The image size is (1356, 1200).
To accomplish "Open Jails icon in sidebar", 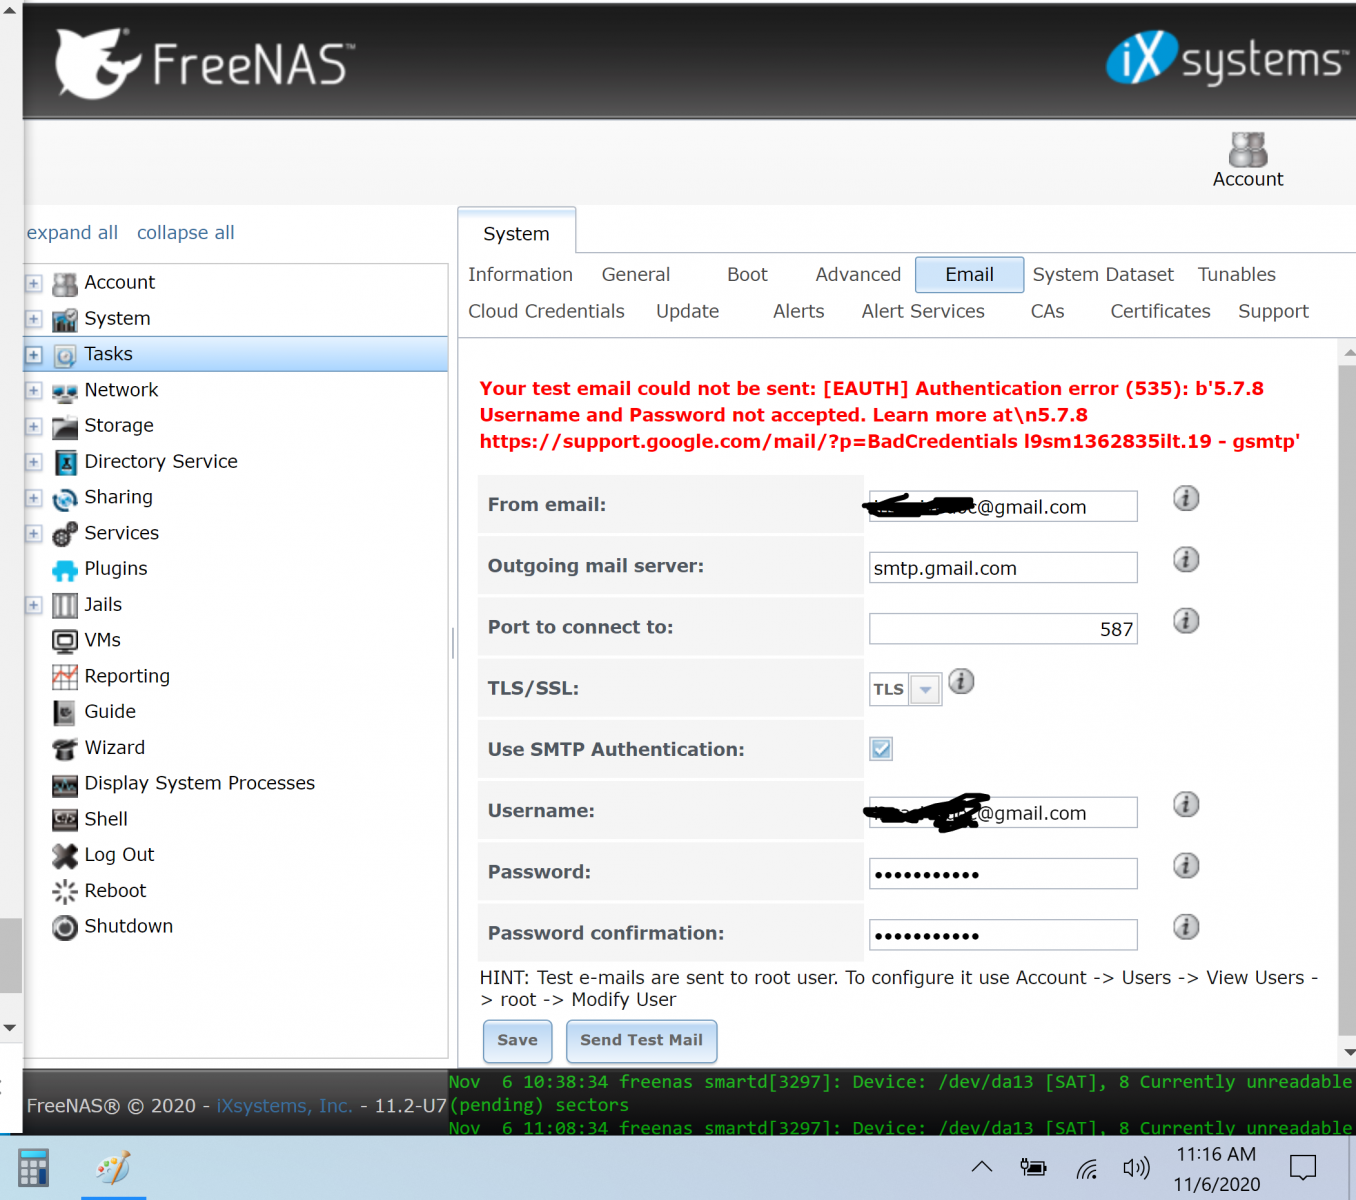I will 65,605.
